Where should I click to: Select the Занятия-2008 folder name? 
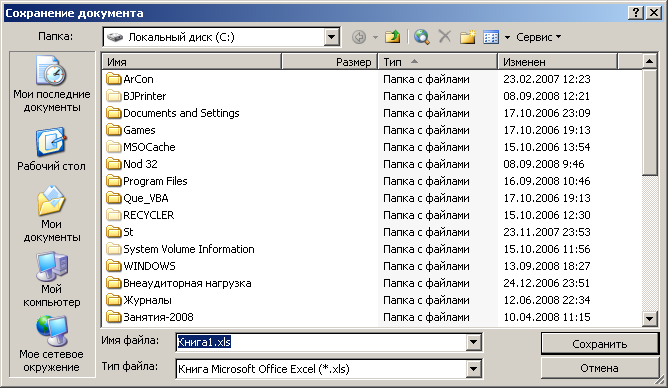coord(158,317)
